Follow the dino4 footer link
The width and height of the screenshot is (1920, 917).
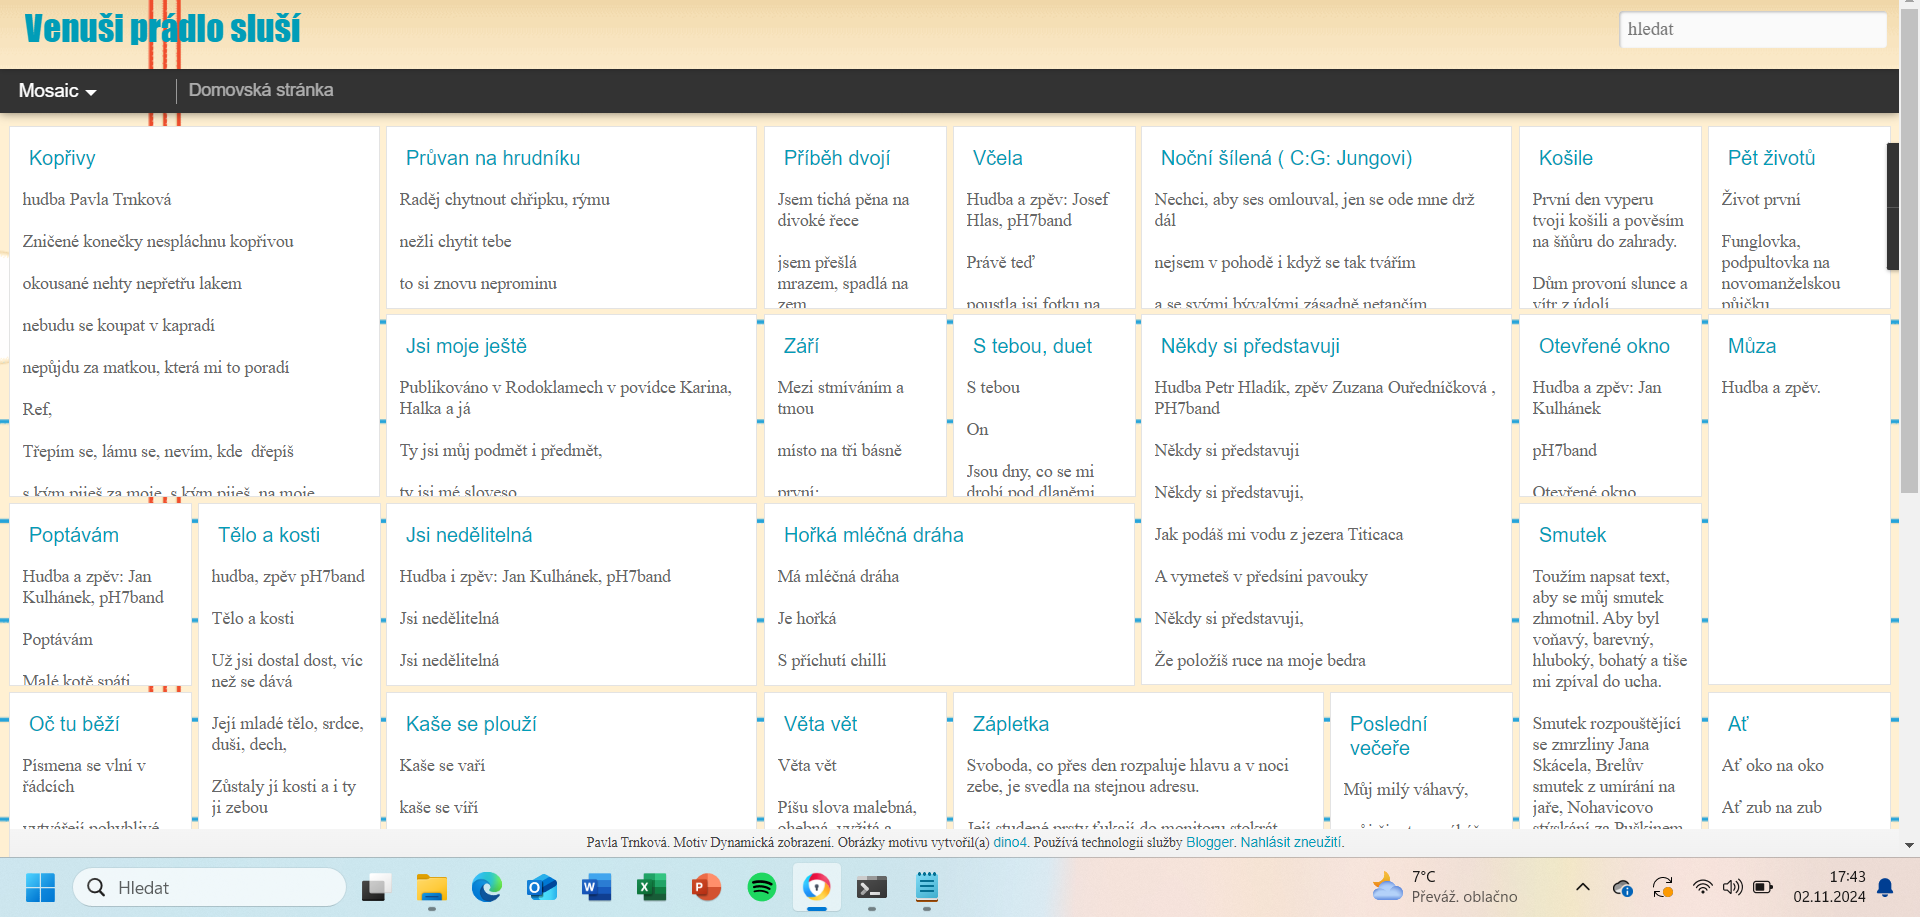tap(1010, 843)
